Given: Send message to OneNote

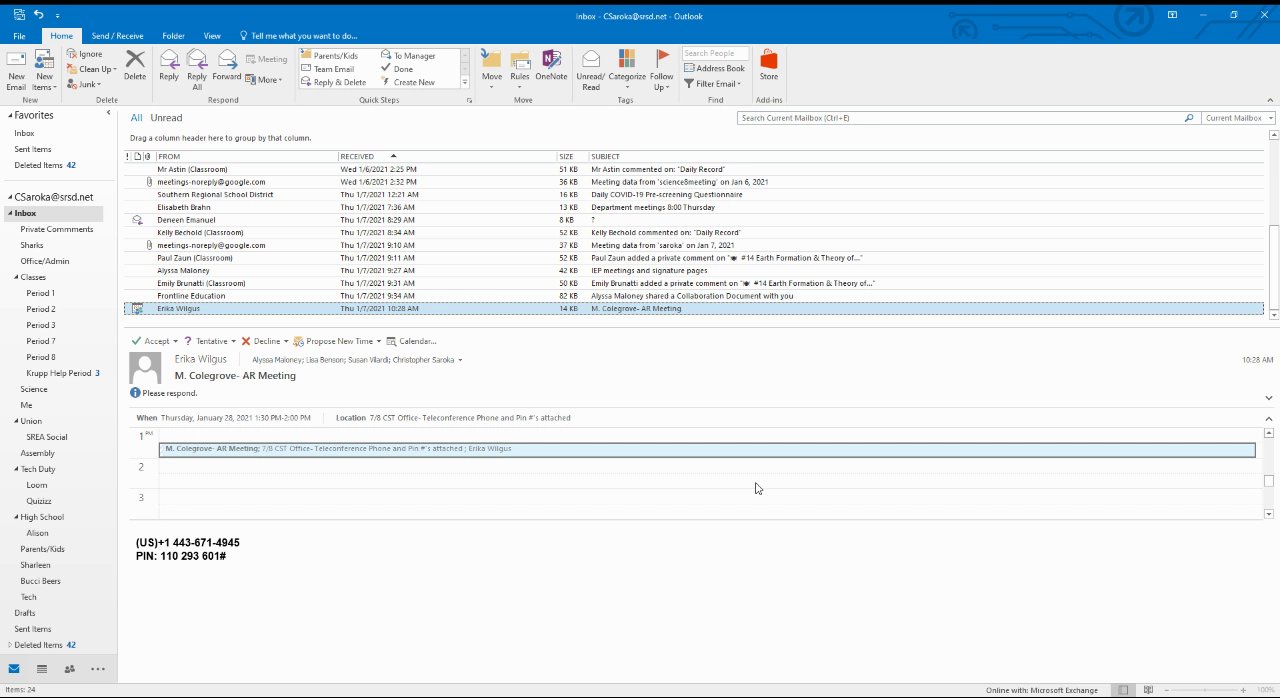Looking at the screenshot, I should point(551,66).
